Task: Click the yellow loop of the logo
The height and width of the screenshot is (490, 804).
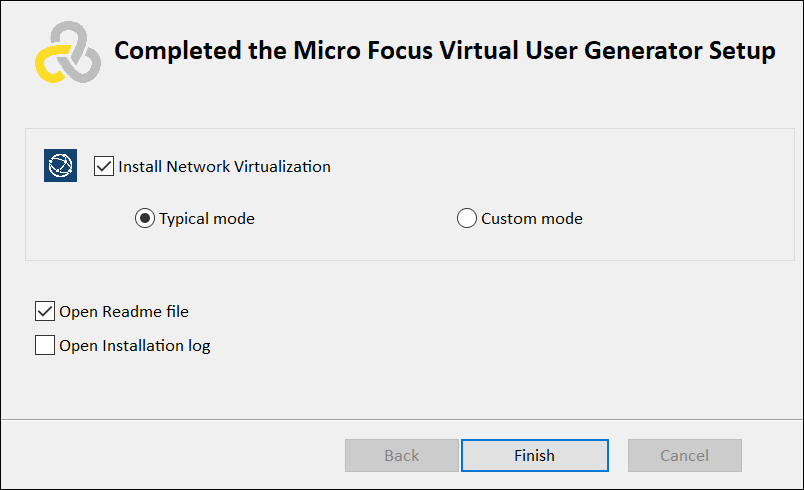Action: coord(48,65)
